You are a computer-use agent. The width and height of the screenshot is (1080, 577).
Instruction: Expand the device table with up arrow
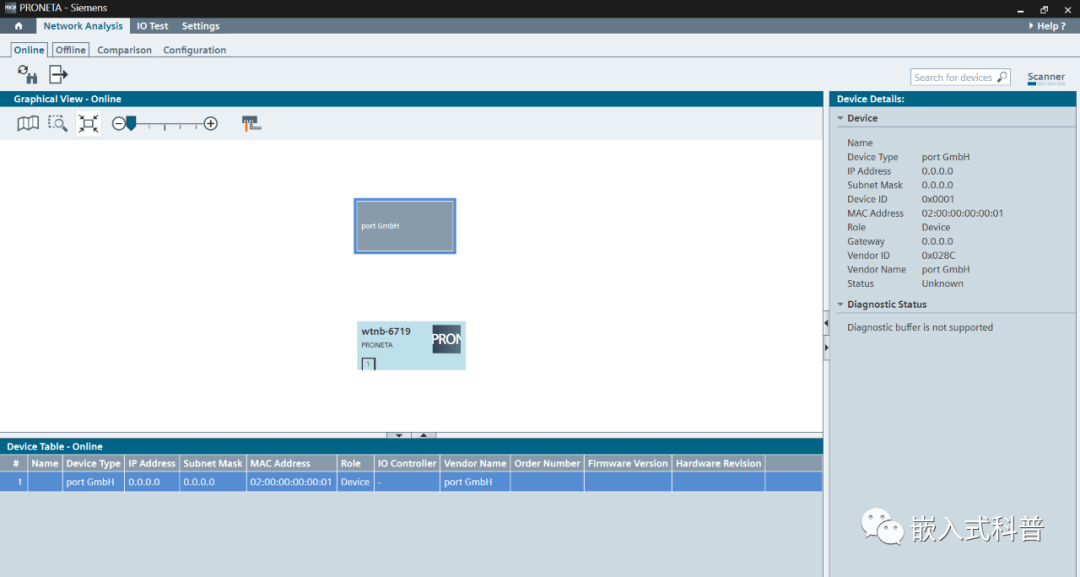tap(424, 435)
